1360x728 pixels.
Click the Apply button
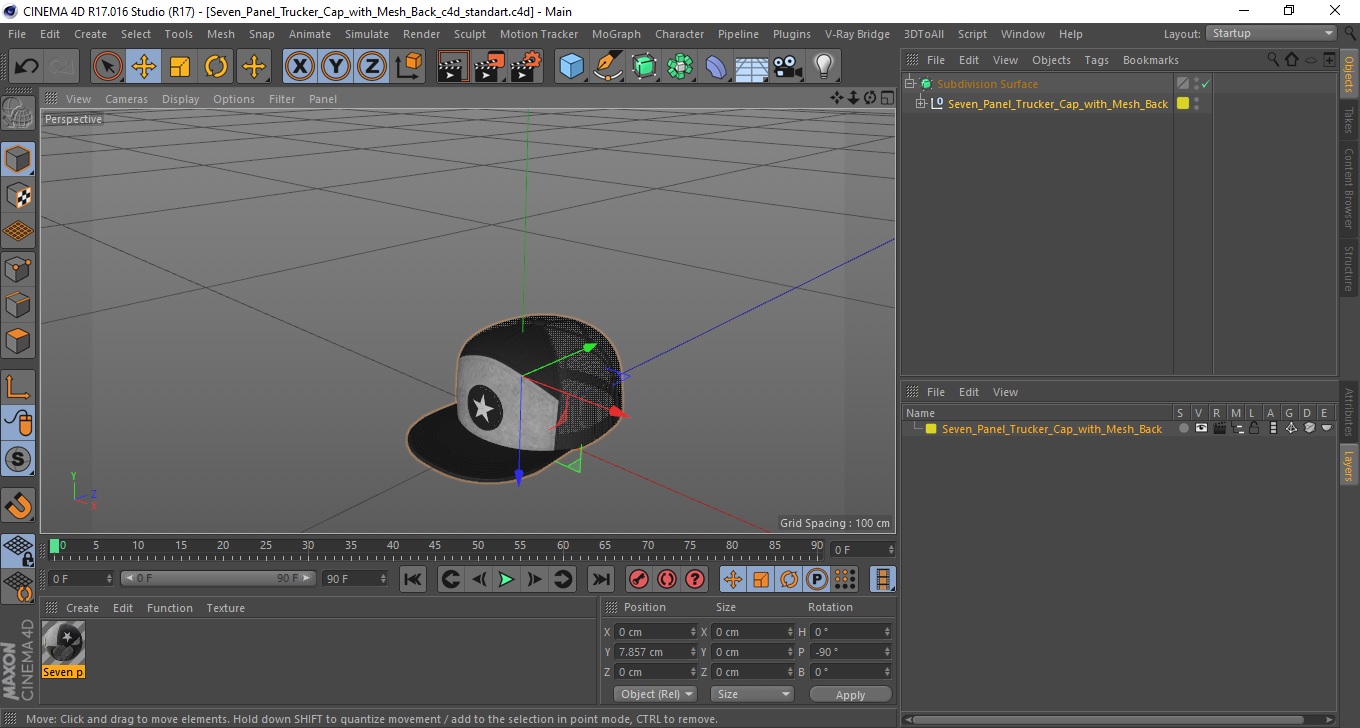pyautogui.click(x=850, y=694)
